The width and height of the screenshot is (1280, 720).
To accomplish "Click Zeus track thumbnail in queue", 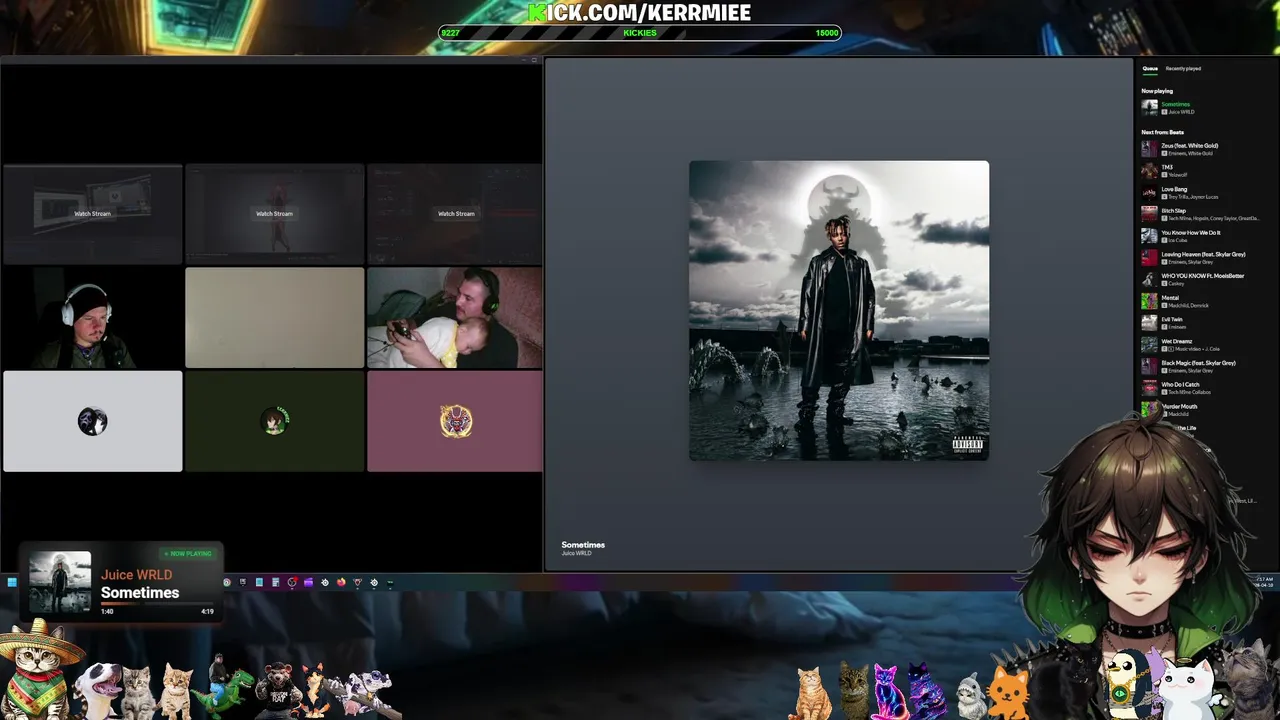I will pos(1150,149).
